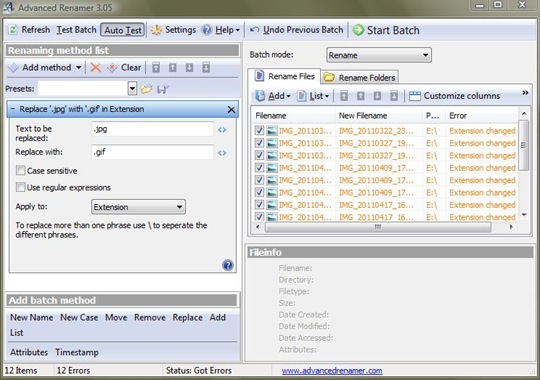
Task: Click the Refresh icon in the toolbar
Action: 12,30
